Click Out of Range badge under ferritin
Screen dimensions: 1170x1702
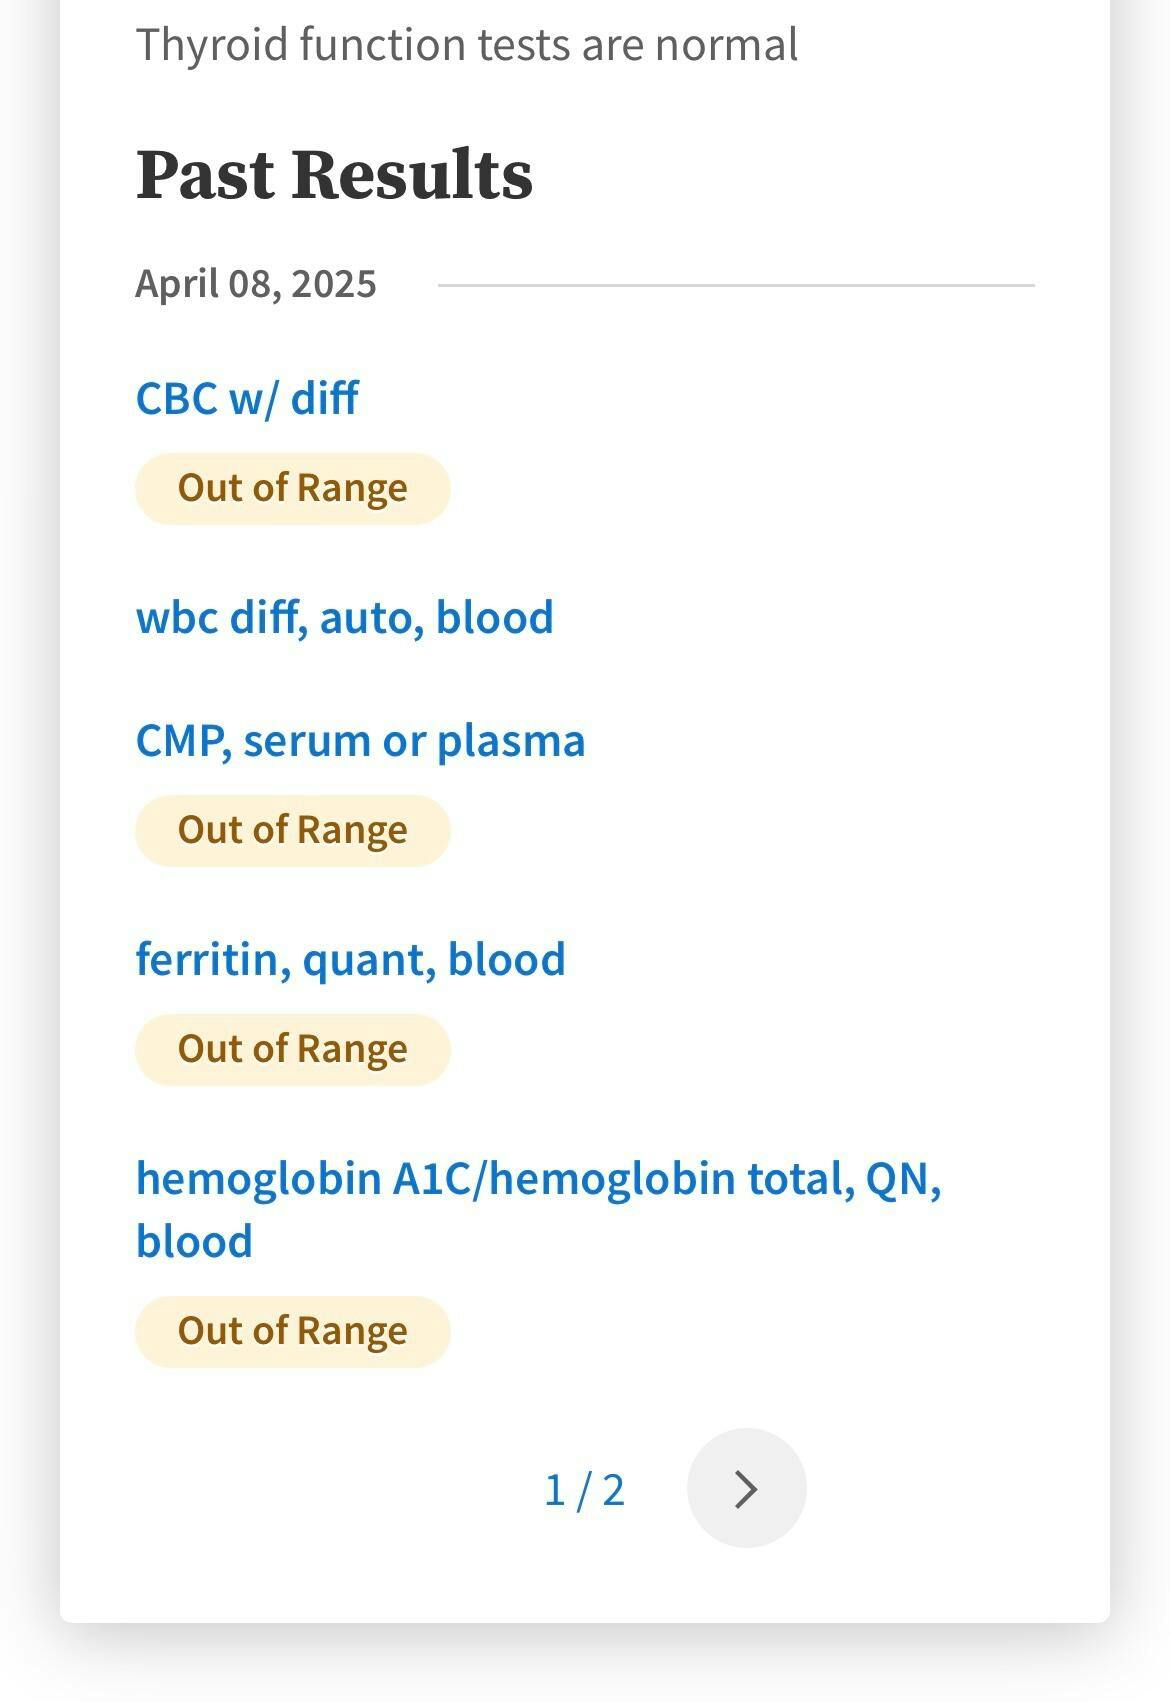tap(292, 1049)
